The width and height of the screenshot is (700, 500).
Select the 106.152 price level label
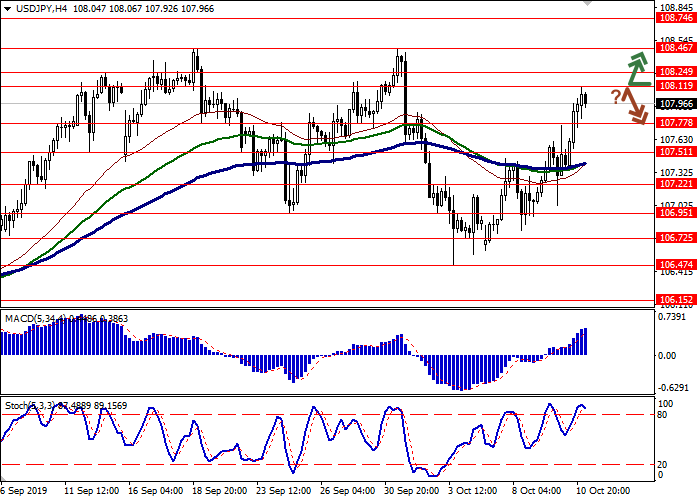676,299
